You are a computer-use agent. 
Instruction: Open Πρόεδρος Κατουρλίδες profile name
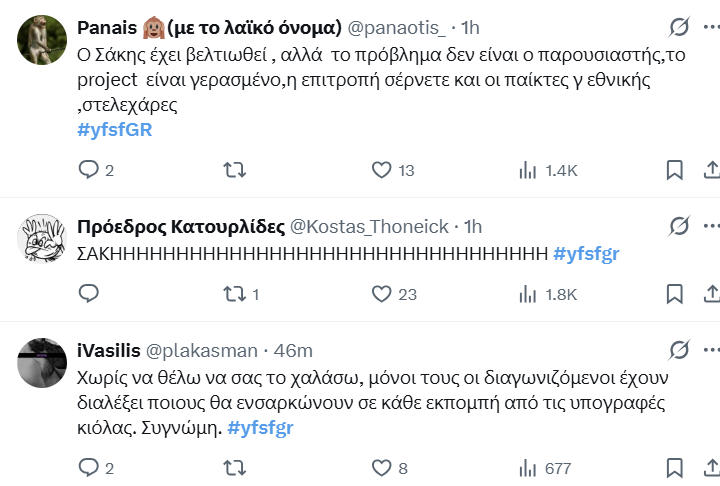click(x=180, y=227)
